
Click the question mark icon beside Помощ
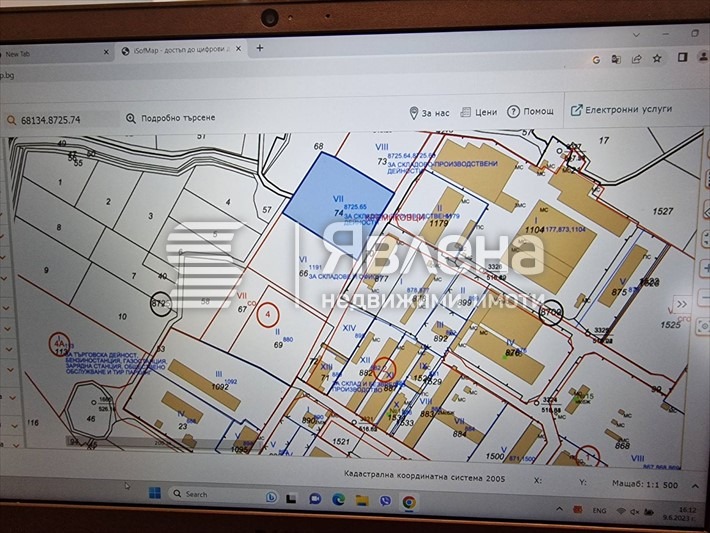tap(513, 111)
